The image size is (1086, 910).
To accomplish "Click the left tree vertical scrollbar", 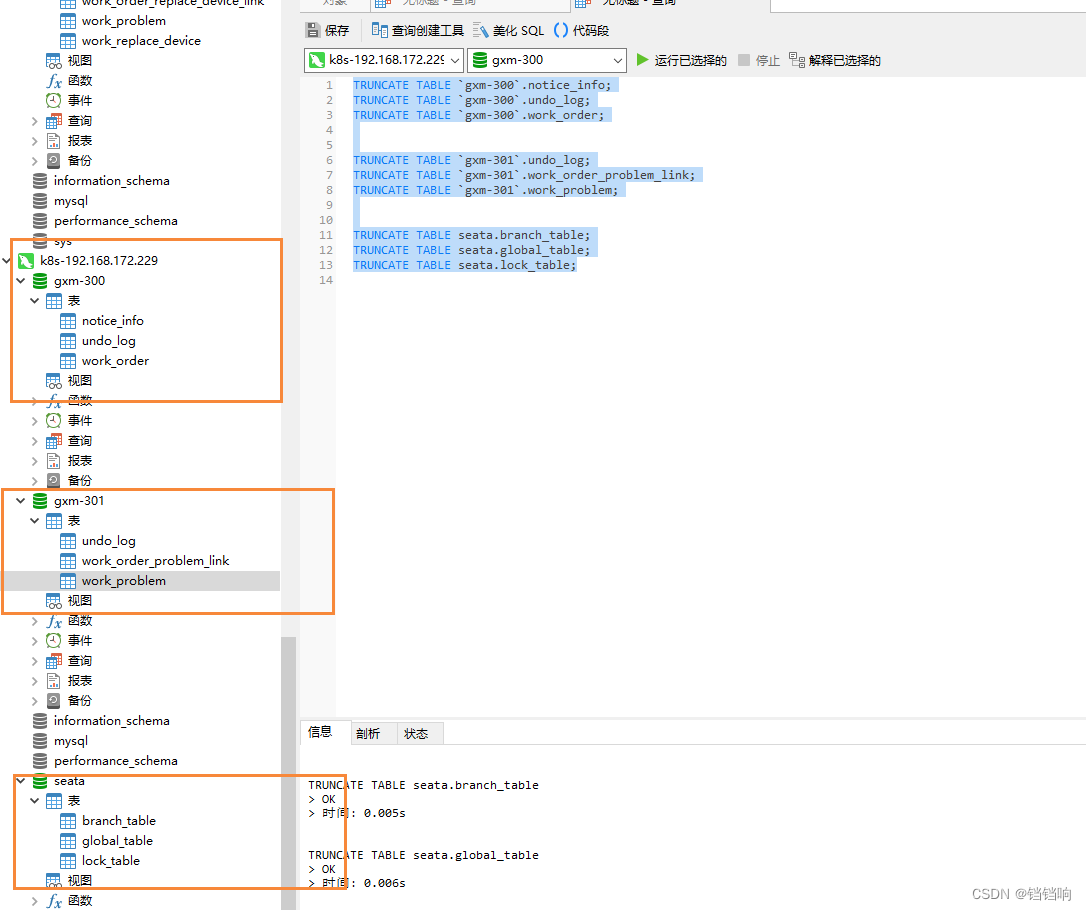I will point(288,772).
